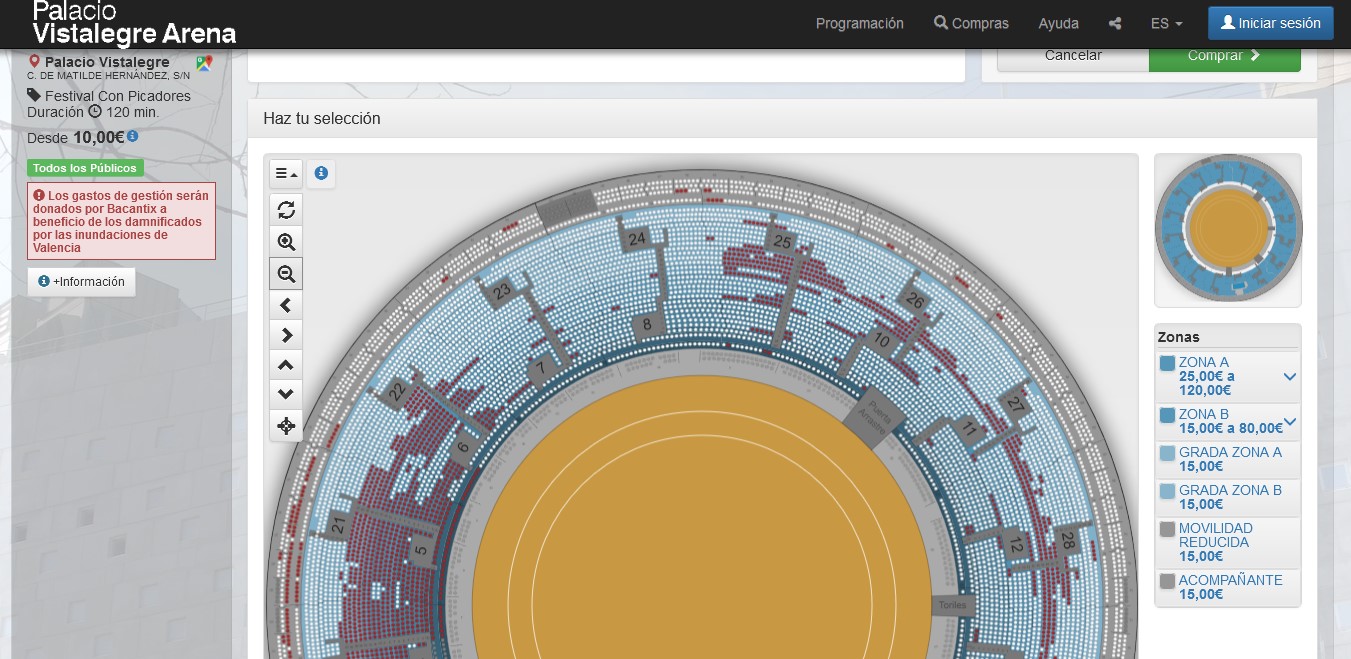Viewport: 1351px width, 659px height.
Task: Zoom out of the seat map
Action: pos(286,273)
